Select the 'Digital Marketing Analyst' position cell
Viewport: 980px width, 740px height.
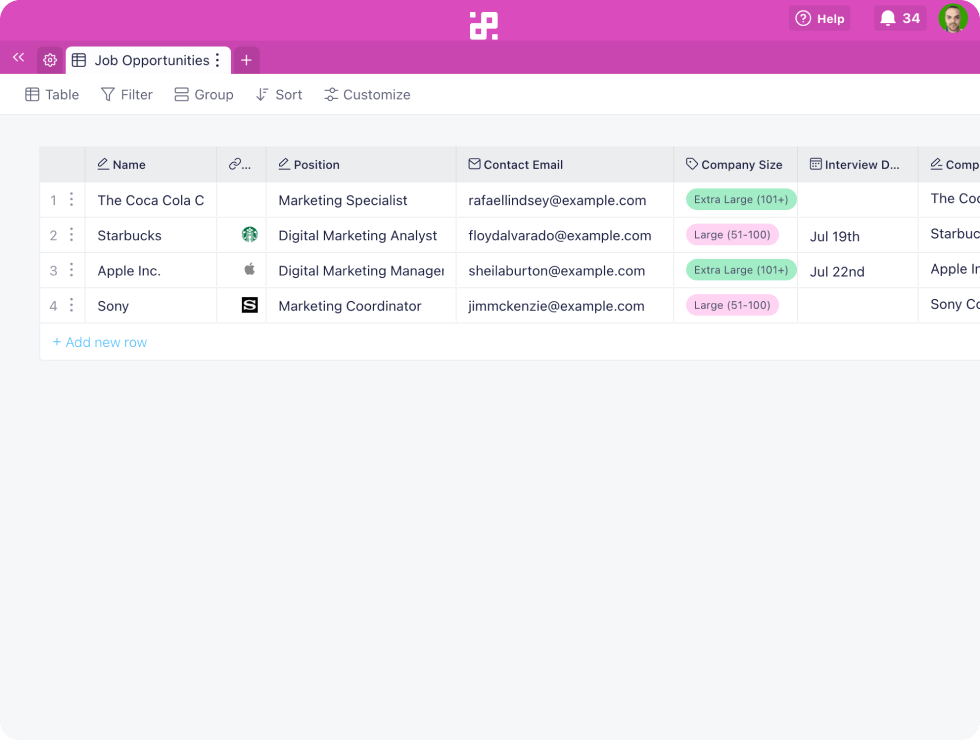point(361,235)
